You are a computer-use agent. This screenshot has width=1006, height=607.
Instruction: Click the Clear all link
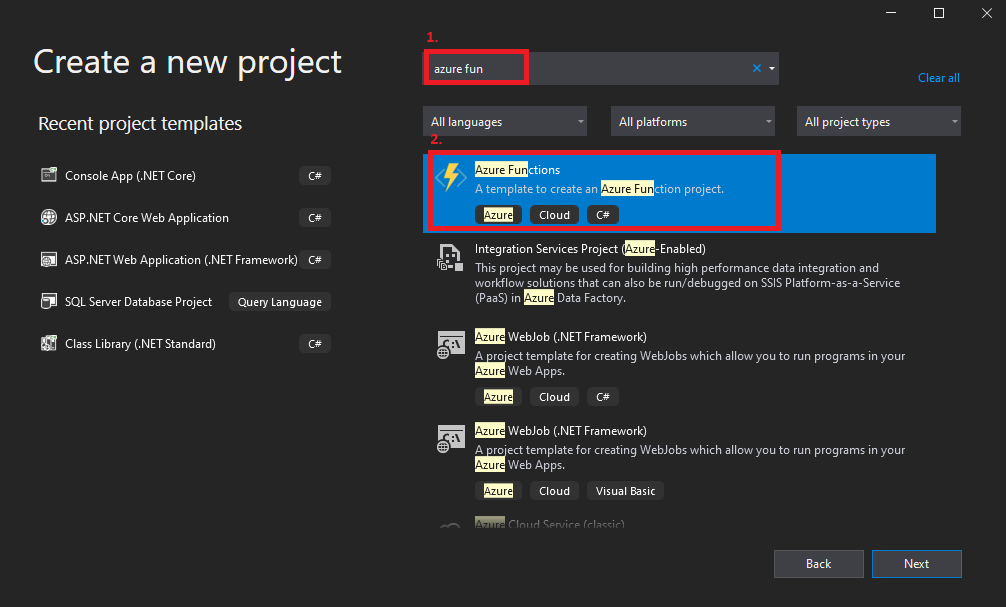938,77
